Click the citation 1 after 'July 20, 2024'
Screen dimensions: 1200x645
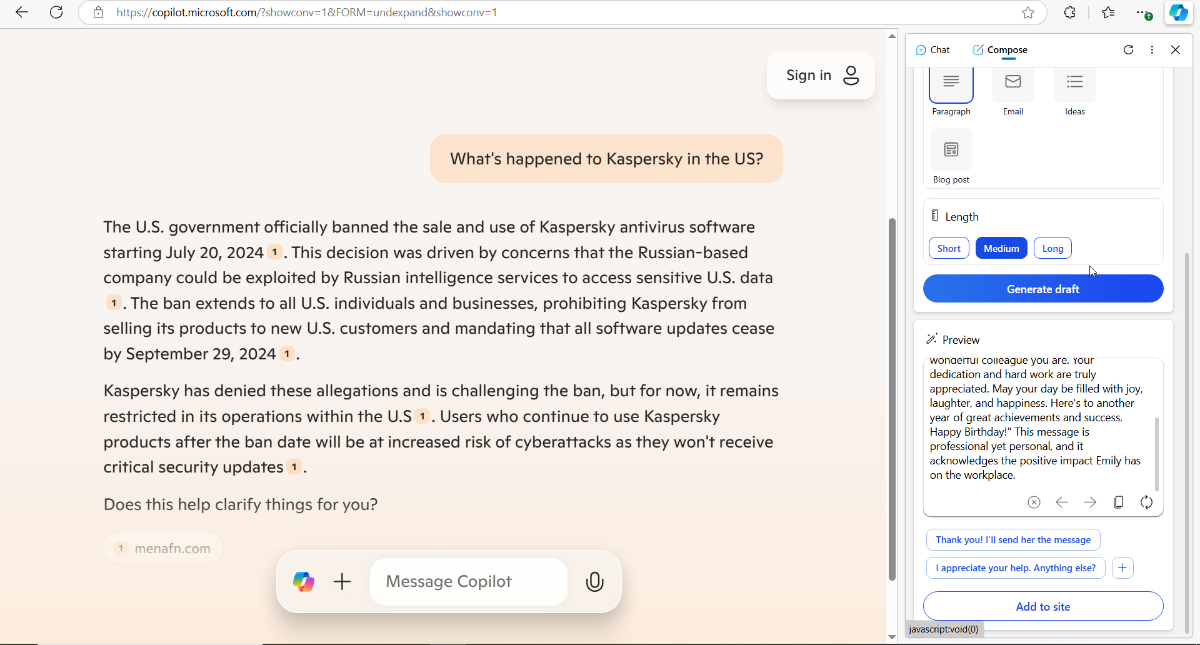pyautogui.click(x=275, y=252)
